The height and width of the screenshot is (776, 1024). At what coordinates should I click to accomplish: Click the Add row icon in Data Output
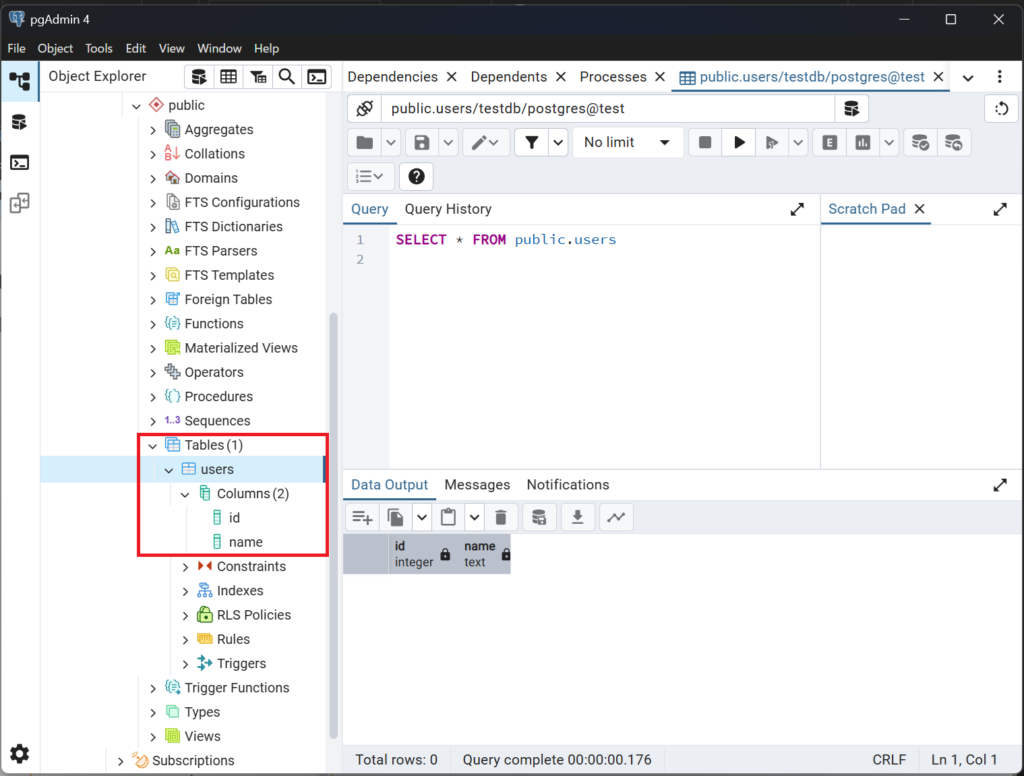pyautogui.click(x=362, y=517)
